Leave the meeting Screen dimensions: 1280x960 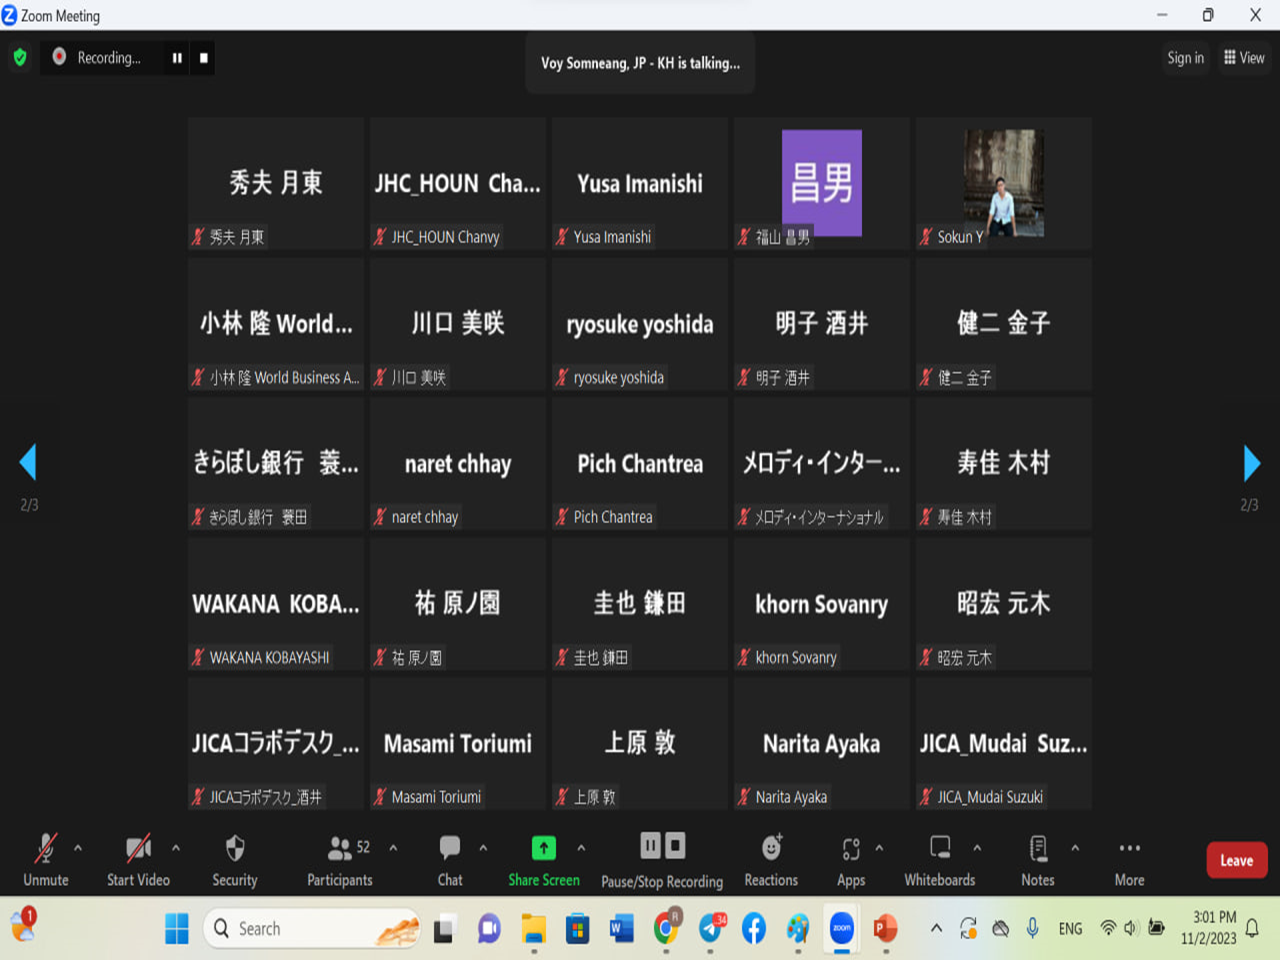tap(1236, 860)
